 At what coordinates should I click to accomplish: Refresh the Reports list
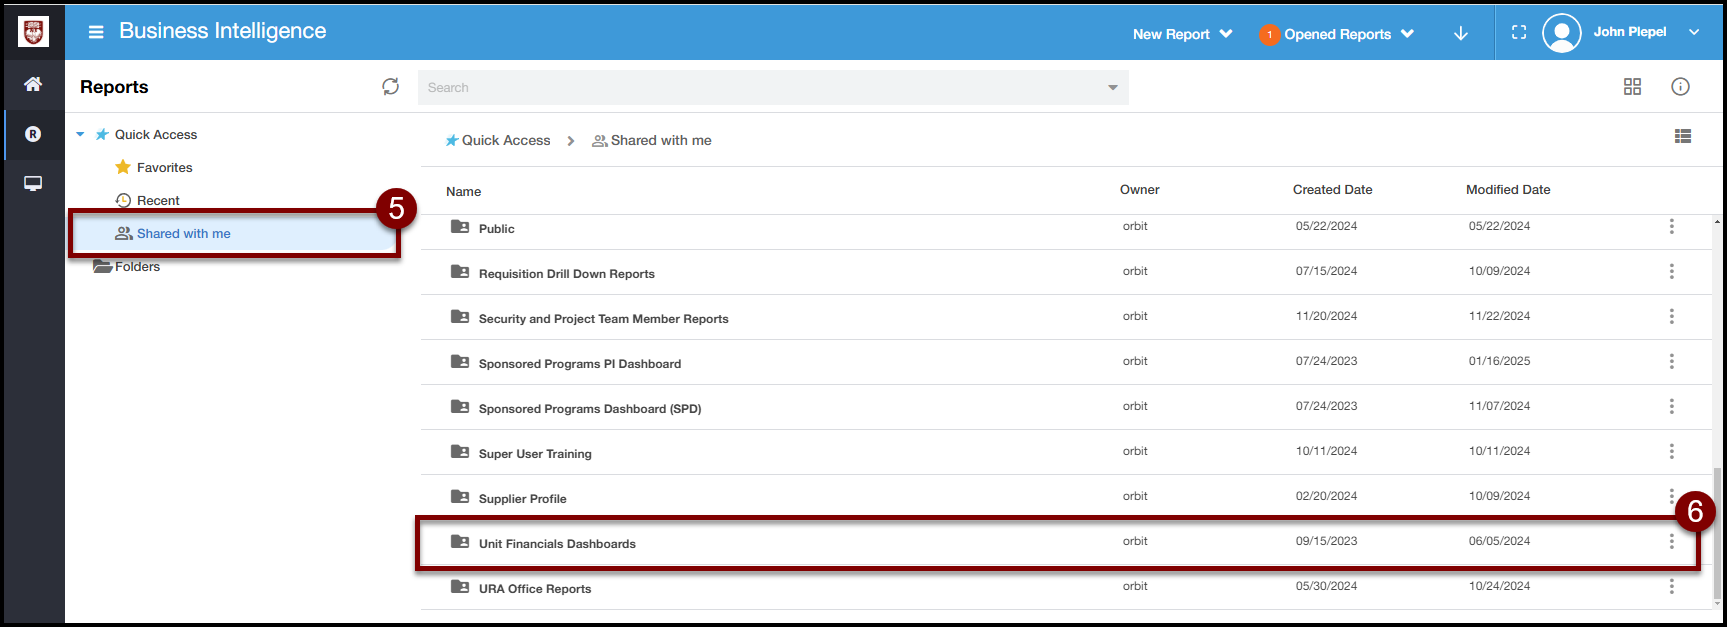(390, 87)
